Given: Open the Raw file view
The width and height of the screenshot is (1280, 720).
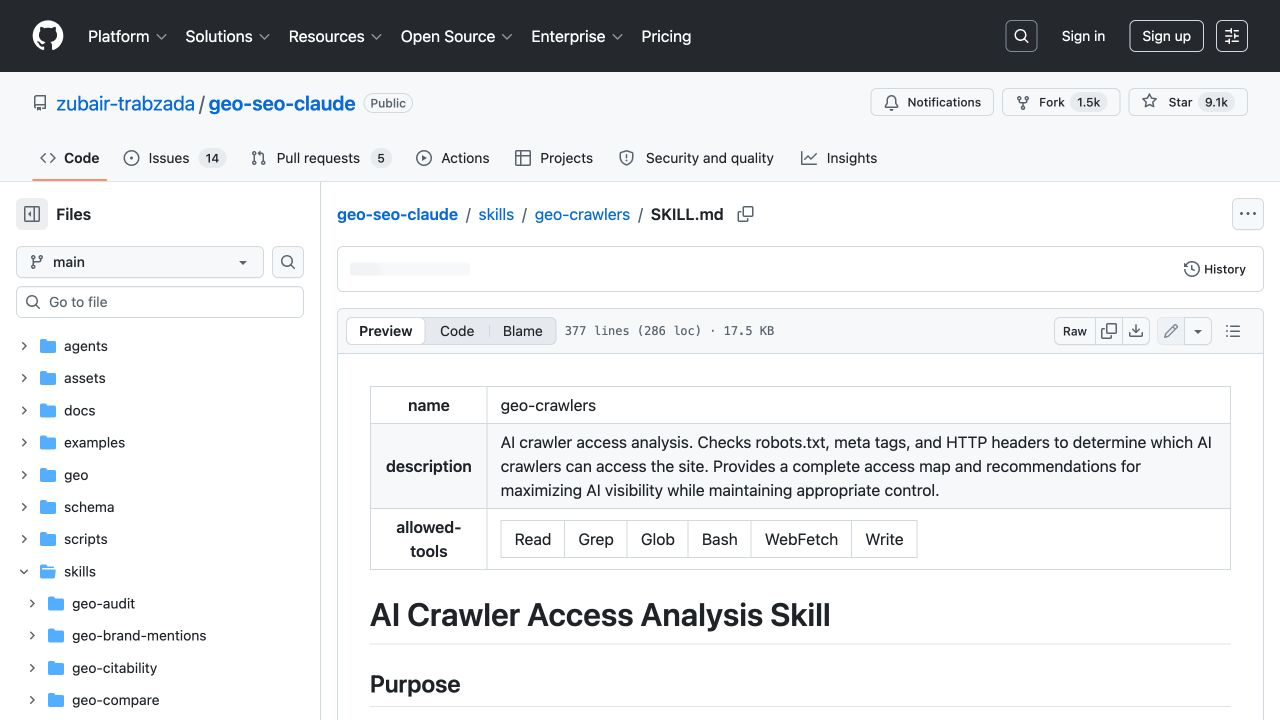Looking at the screenshot, I should [1075, 331].
